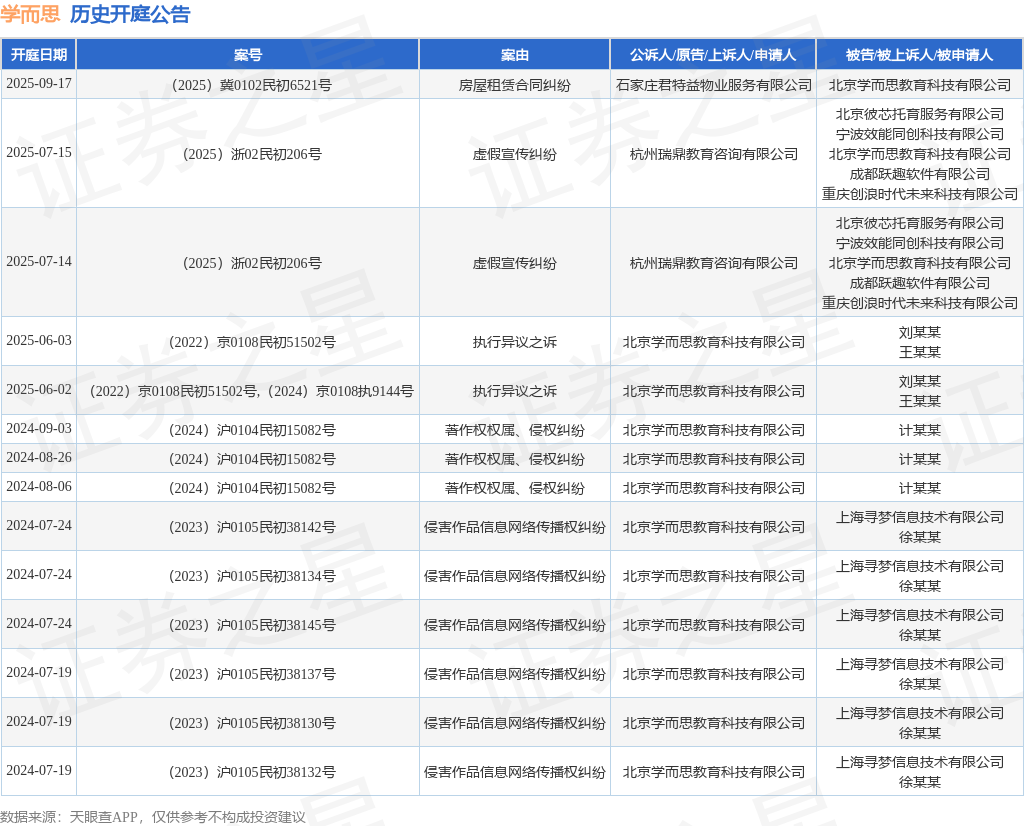Viewport: 1024px width, 826px height.
Task: Select the date 2024-09-03
Action: point(39,428)
